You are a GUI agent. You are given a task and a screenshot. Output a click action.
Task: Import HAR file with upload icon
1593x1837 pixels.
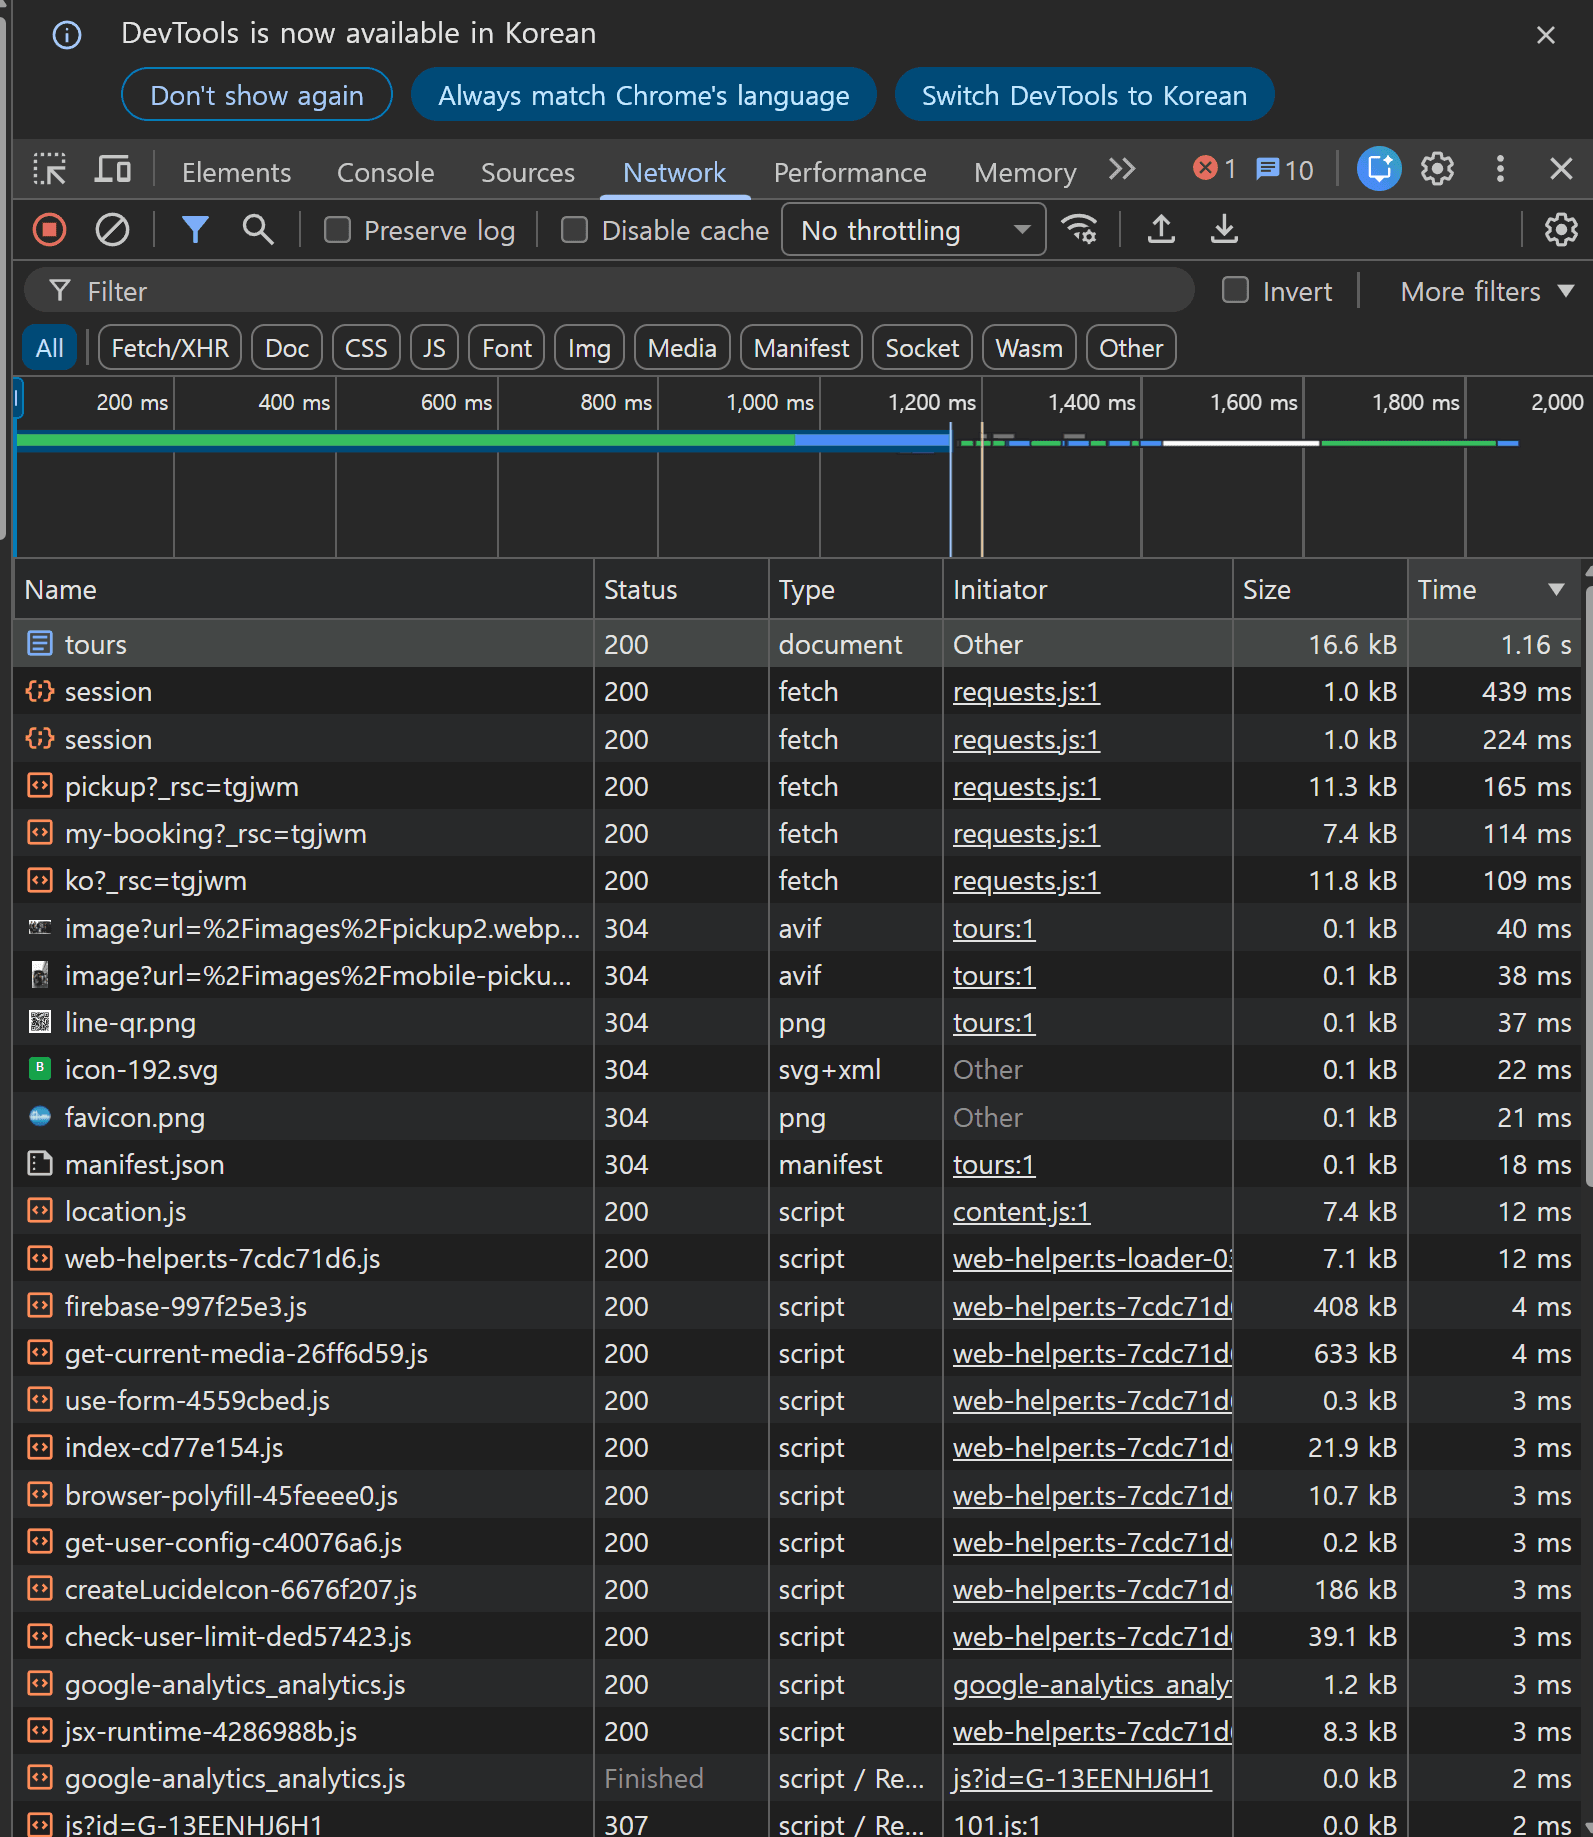pyautogui.click(x=1161, y=230)
